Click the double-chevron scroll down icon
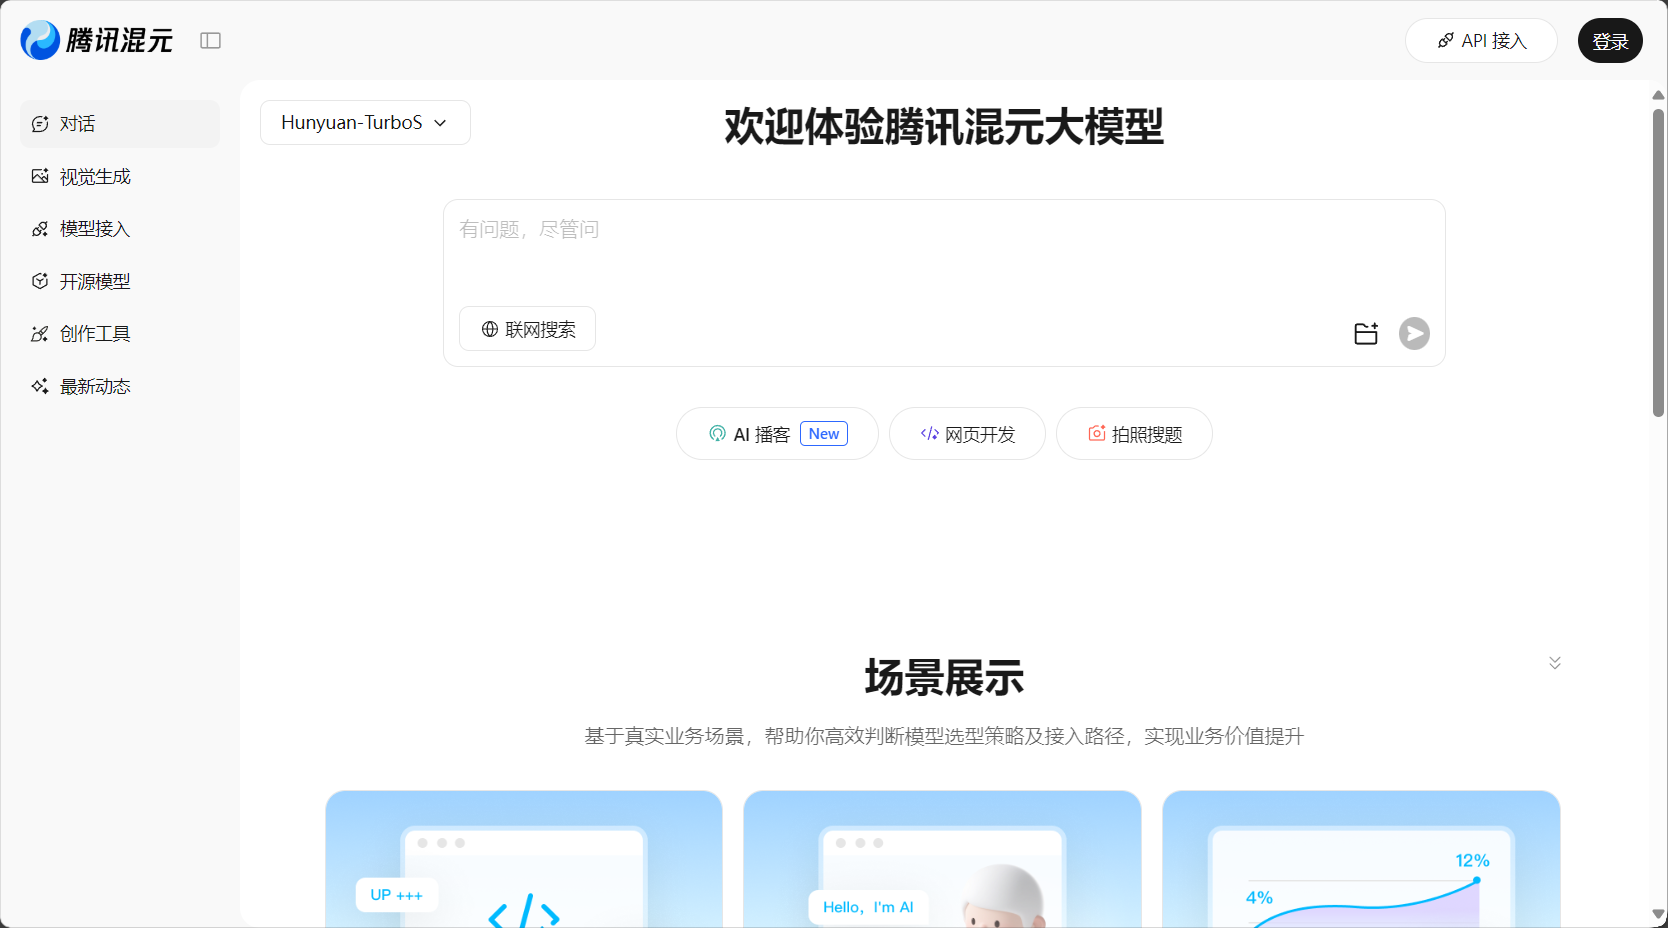The image size is (1668, 928). coord(1555,663)
